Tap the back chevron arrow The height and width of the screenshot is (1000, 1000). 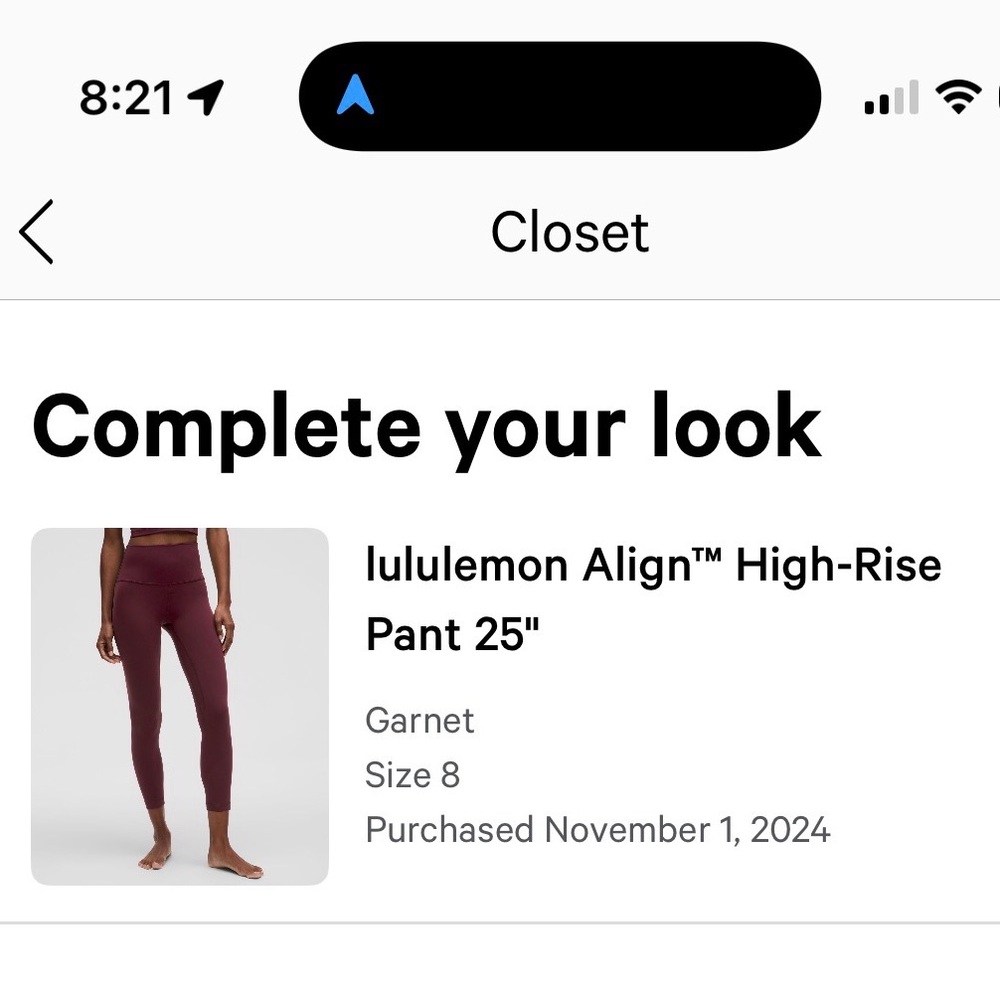coord(36,232)
